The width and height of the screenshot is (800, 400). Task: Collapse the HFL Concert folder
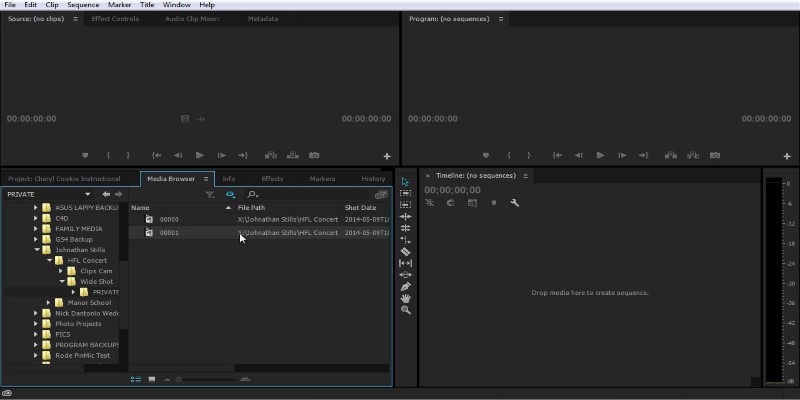pos(49,261)
